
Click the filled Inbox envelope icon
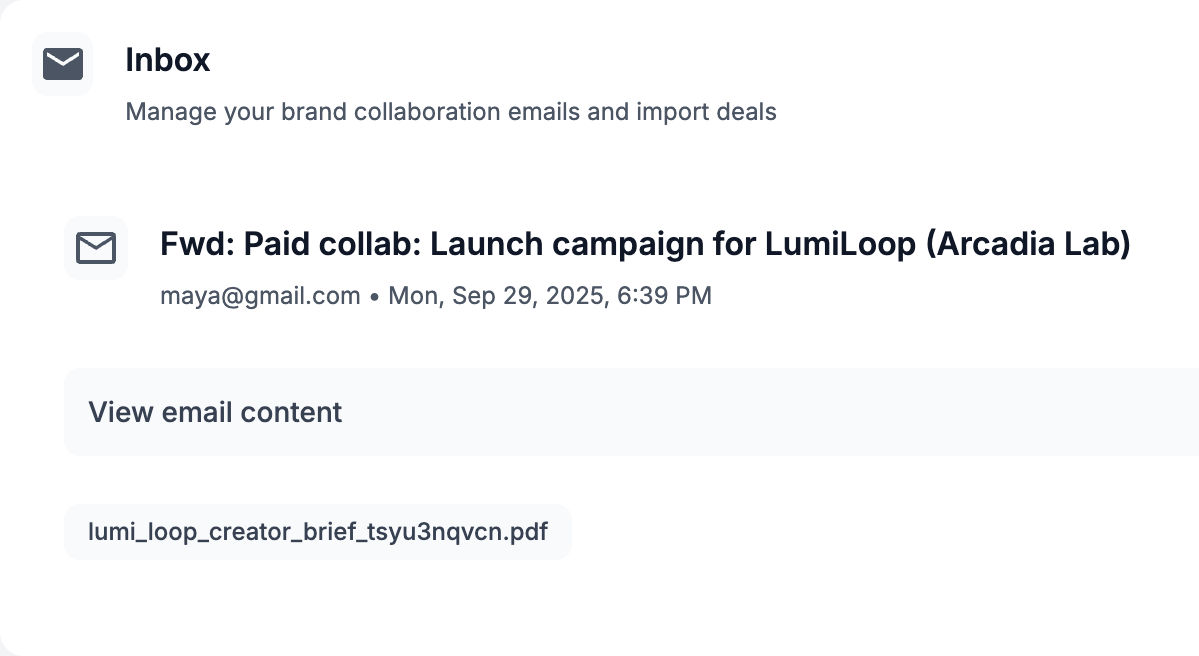63,64
